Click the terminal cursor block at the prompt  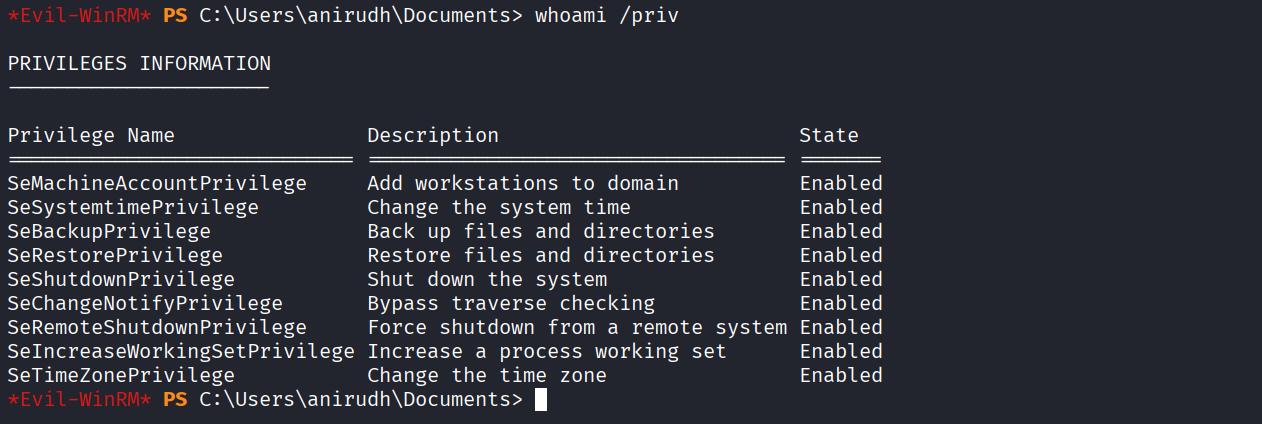tap(541, 400)
